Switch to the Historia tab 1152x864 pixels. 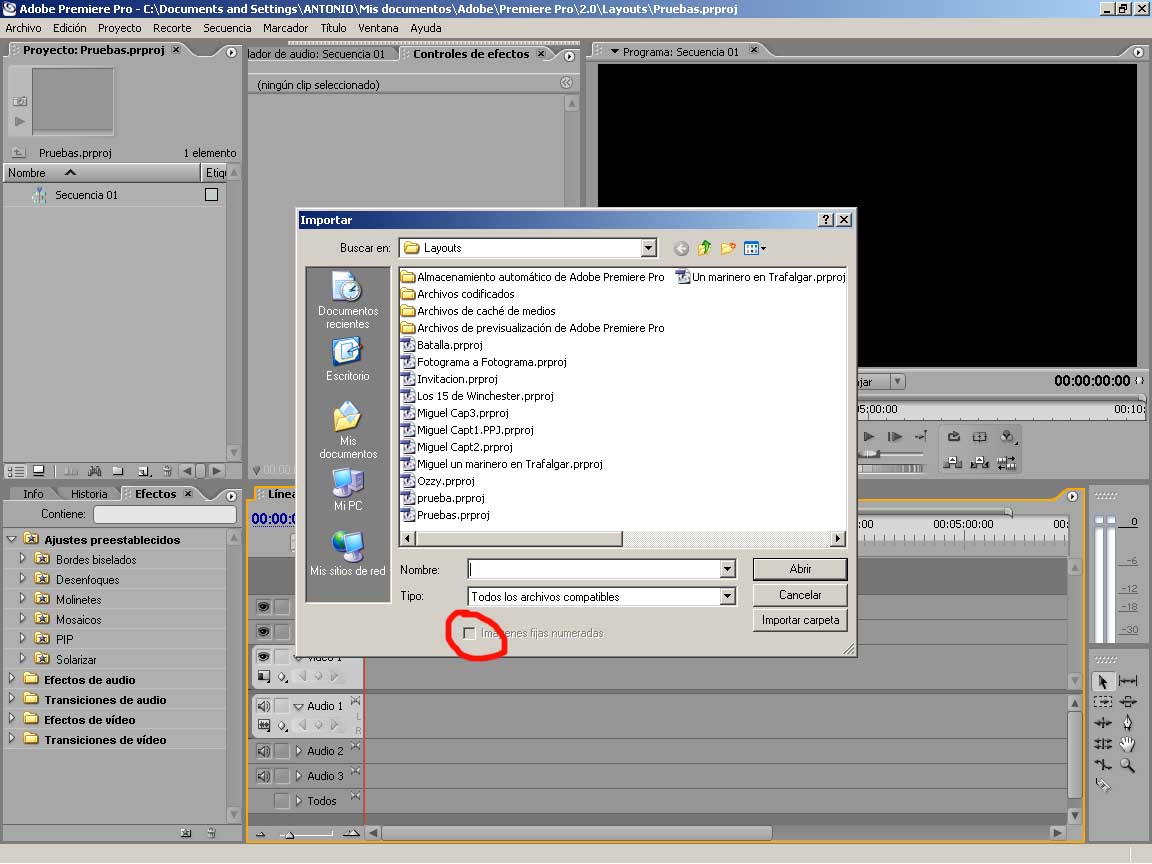pyautogui.click(x=89, y=494)
